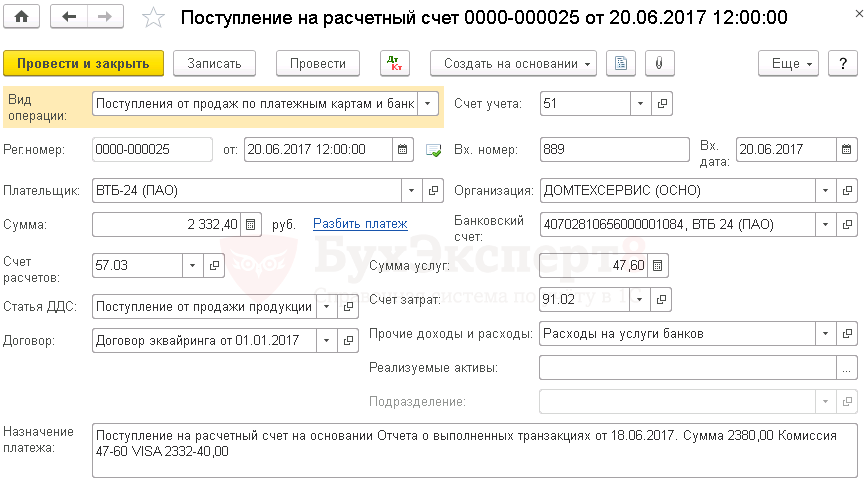
Task: Open calculator for Сумма field
Action: pyautogui.click(x=250, y=224)
